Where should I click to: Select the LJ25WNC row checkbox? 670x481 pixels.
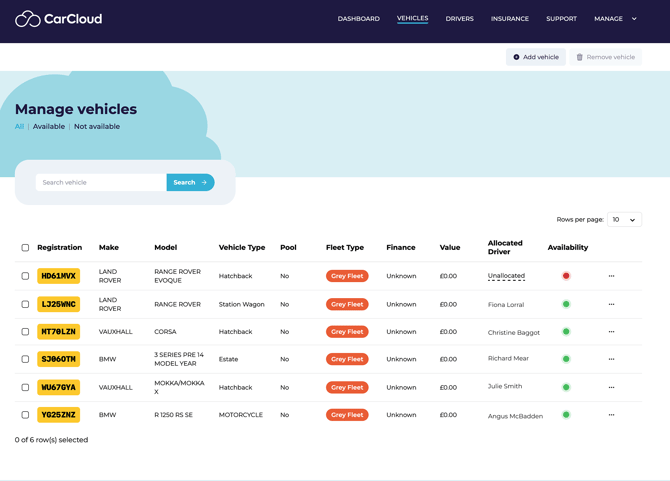(25, 304)
